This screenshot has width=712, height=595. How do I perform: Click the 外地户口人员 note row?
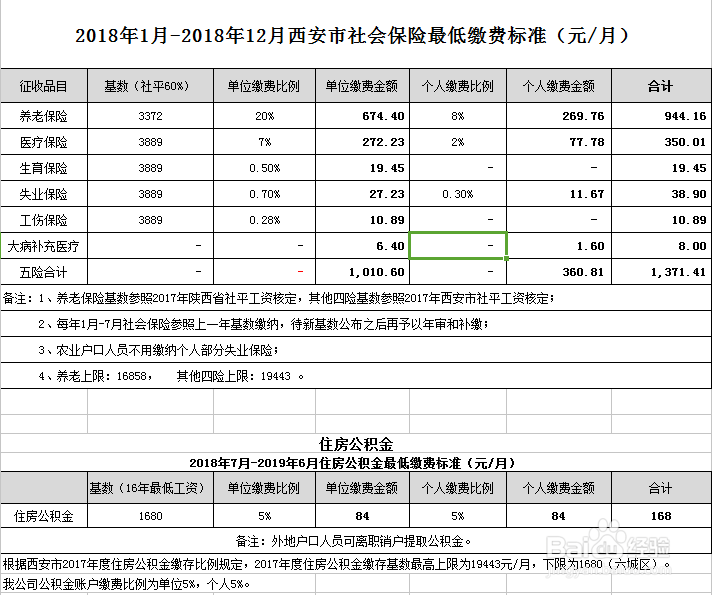click(x=356, y=541)
